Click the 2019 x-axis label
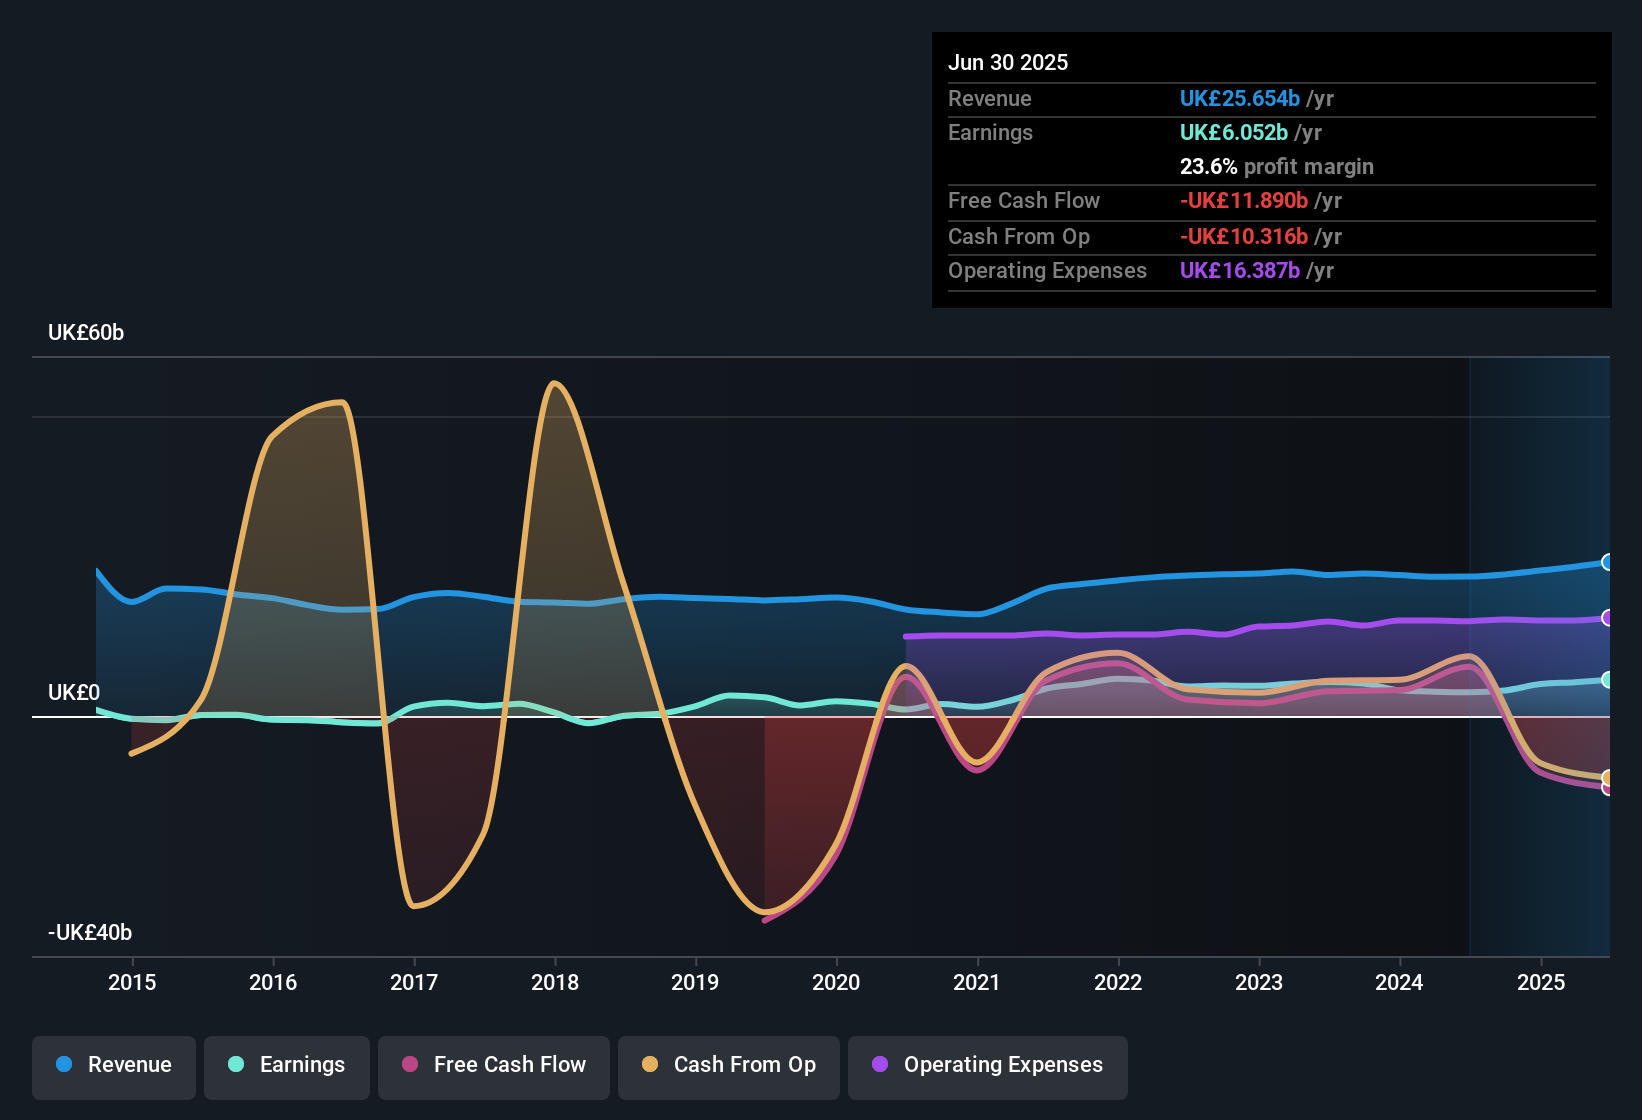 (x=695, y=982)
